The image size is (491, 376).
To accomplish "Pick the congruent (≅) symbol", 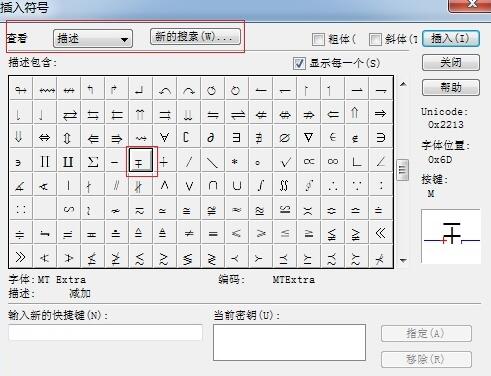I will tap(189, 209).
